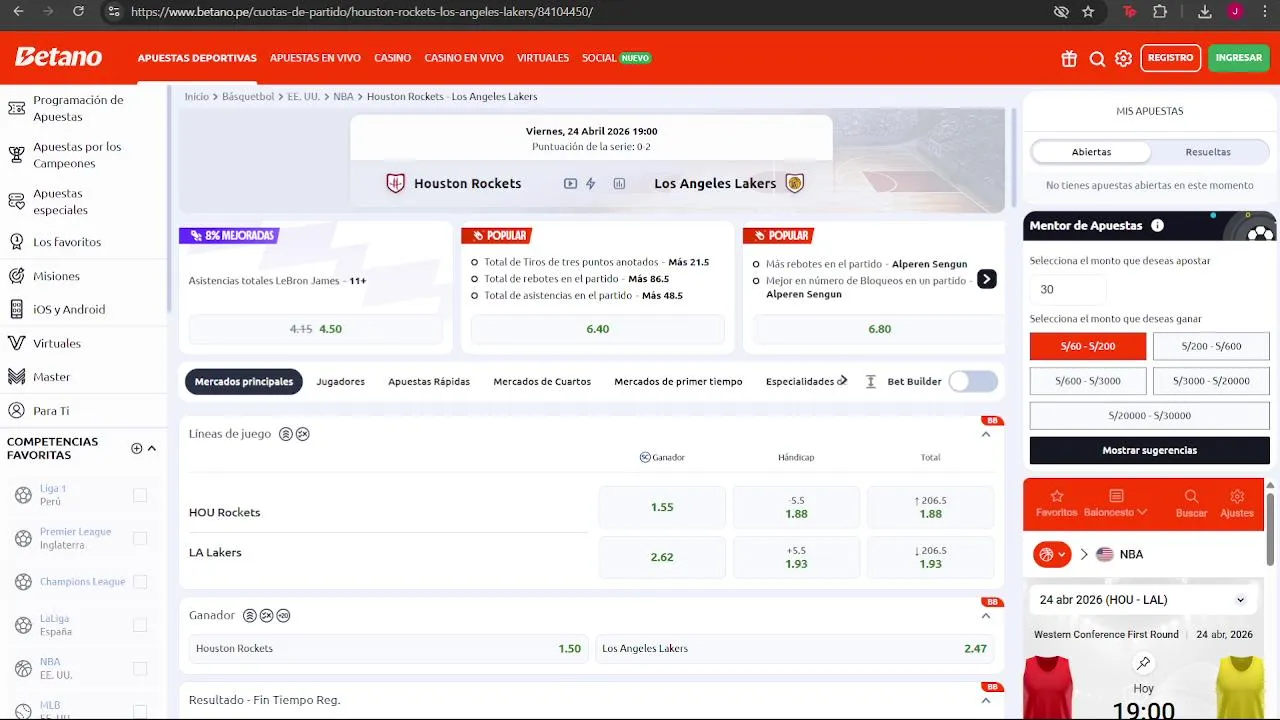
Task: Switch to Mercados de Cuartos tab
Action: (x=542, y=382)
